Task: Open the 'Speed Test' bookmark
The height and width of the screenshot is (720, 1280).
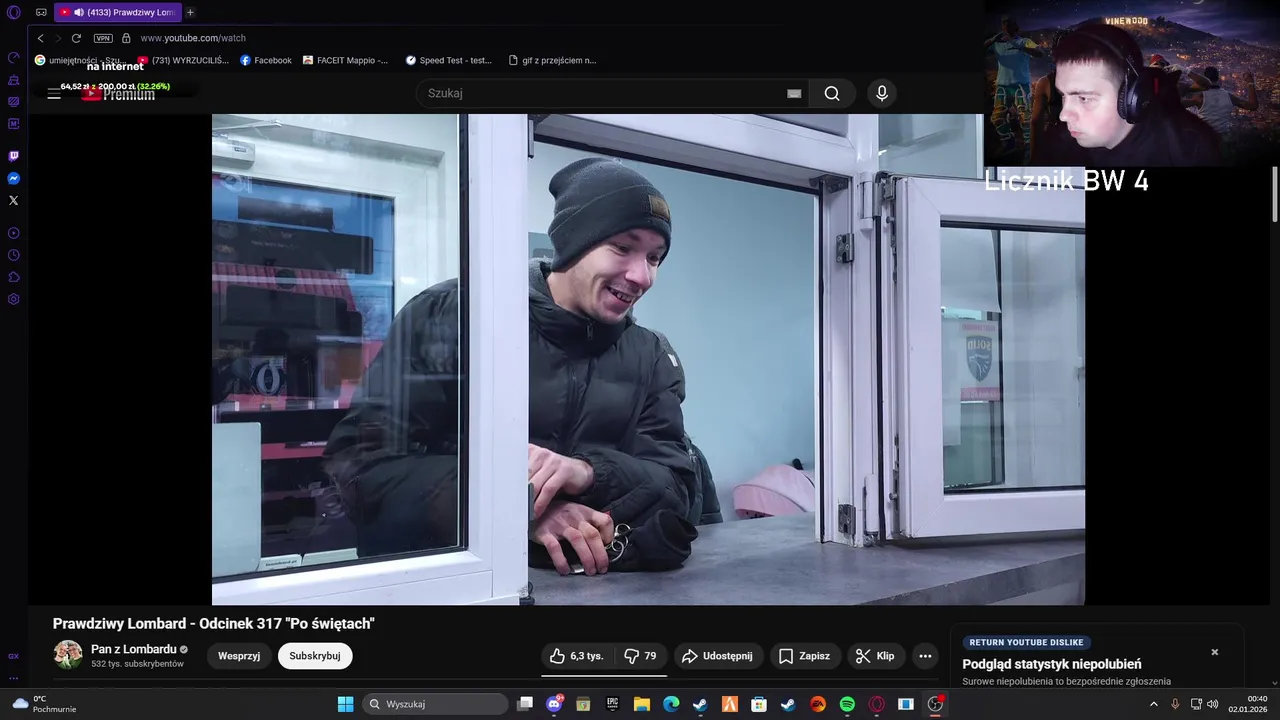Action: [x=448, y=60]
